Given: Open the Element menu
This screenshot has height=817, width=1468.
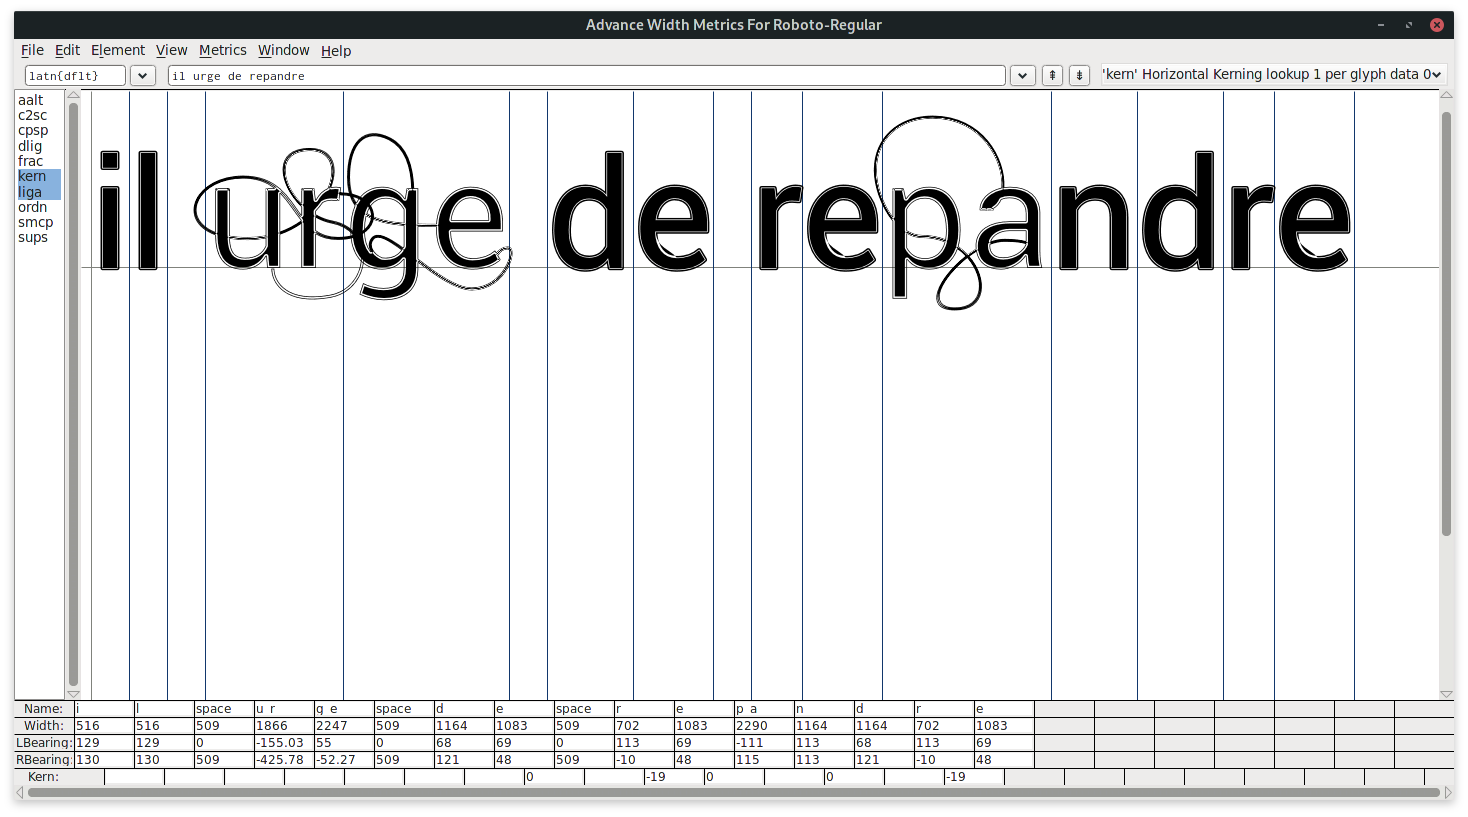Looking at the screenshot, I should click(117, 50).
